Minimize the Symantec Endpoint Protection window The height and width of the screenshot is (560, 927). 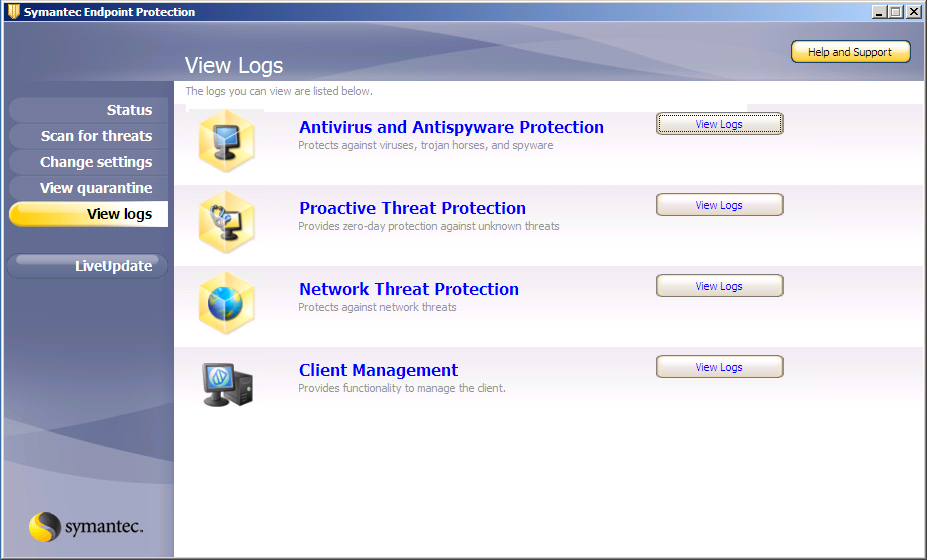coord(879,12)
